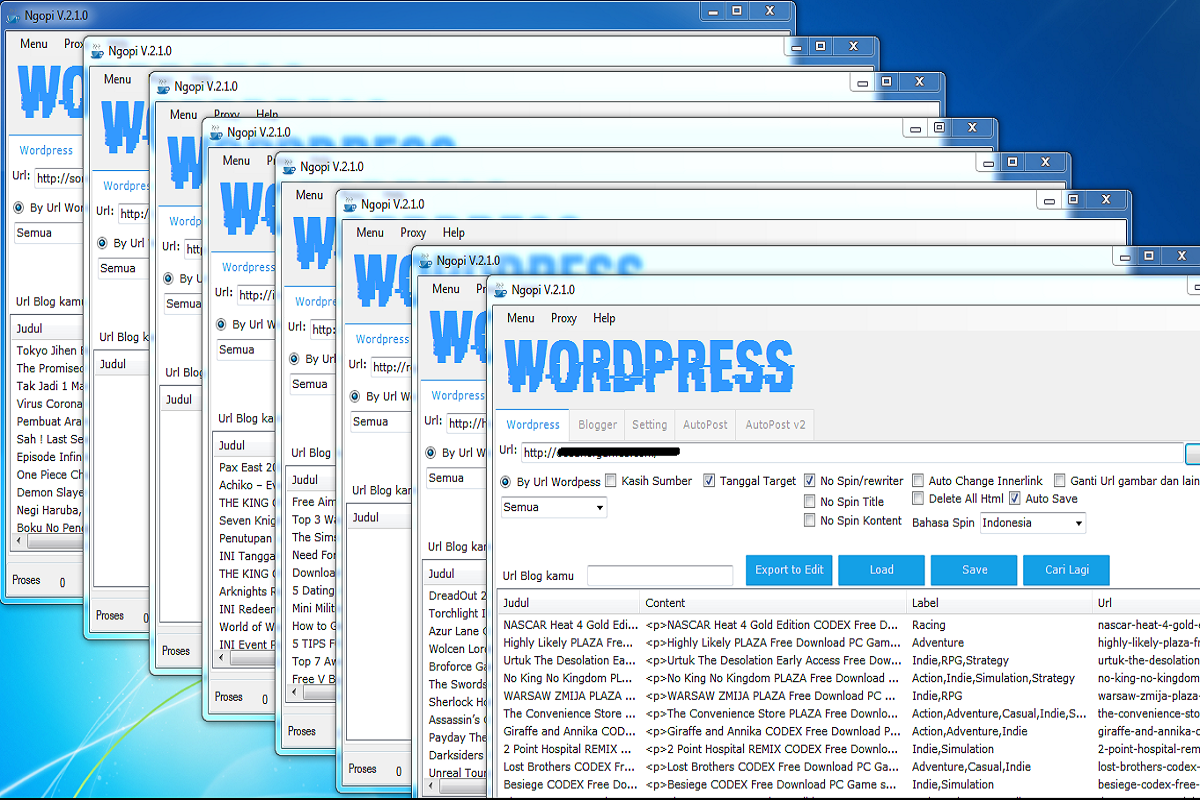Open Proxy menu in the window behind the DreadOut window
Image resolution: width=1200 pixels, height=800 pixels.
[413, 232]
